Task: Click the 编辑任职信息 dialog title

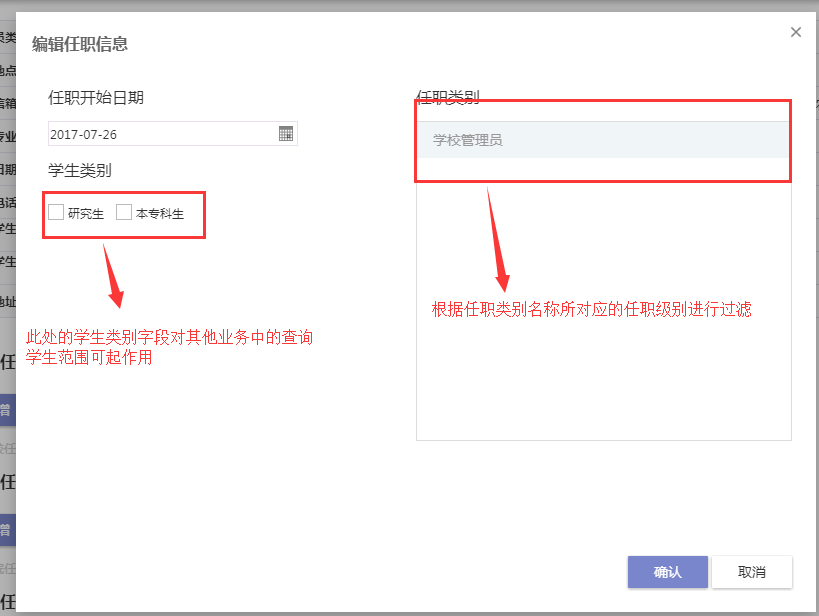Action: point(80,44)
